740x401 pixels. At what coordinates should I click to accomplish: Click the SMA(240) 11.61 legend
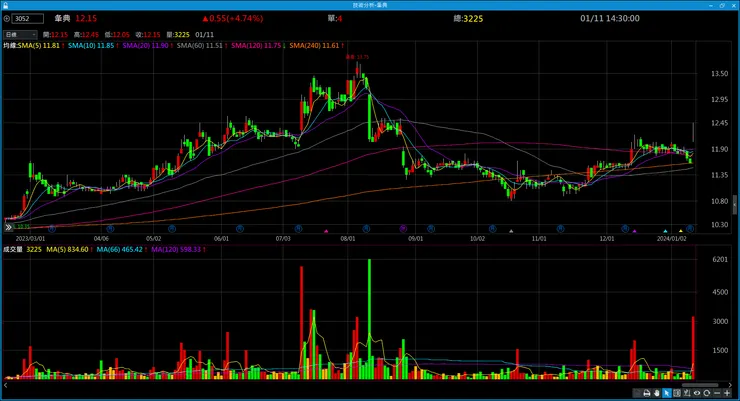pyautogui.click(x=314, y=46)
